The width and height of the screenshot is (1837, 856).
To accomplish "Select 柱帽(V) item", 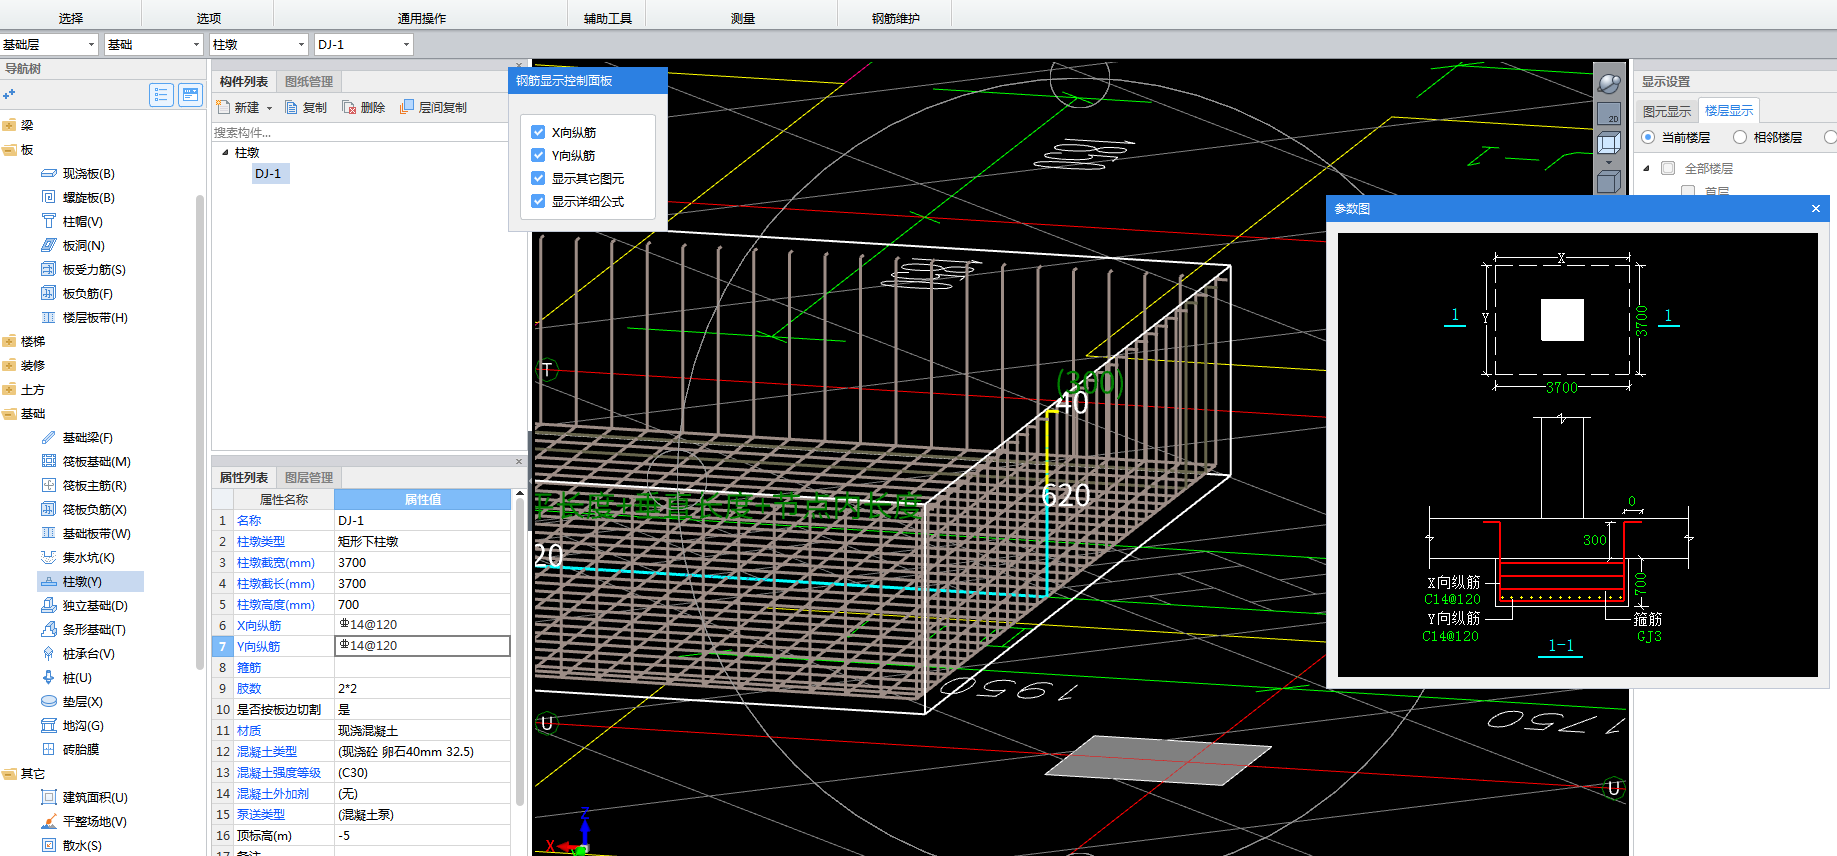I will (x=72, y=222).
